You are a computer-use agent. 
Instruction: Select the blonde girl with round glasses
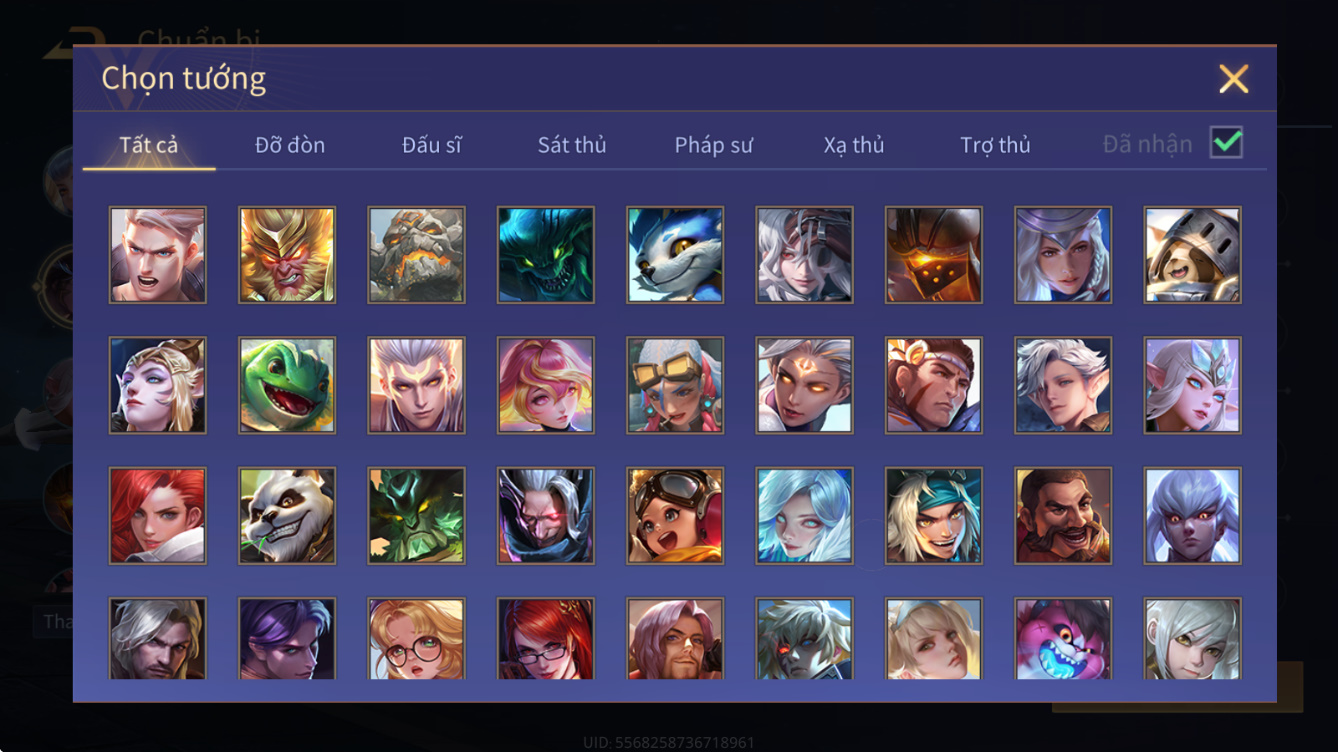(416, 639)
